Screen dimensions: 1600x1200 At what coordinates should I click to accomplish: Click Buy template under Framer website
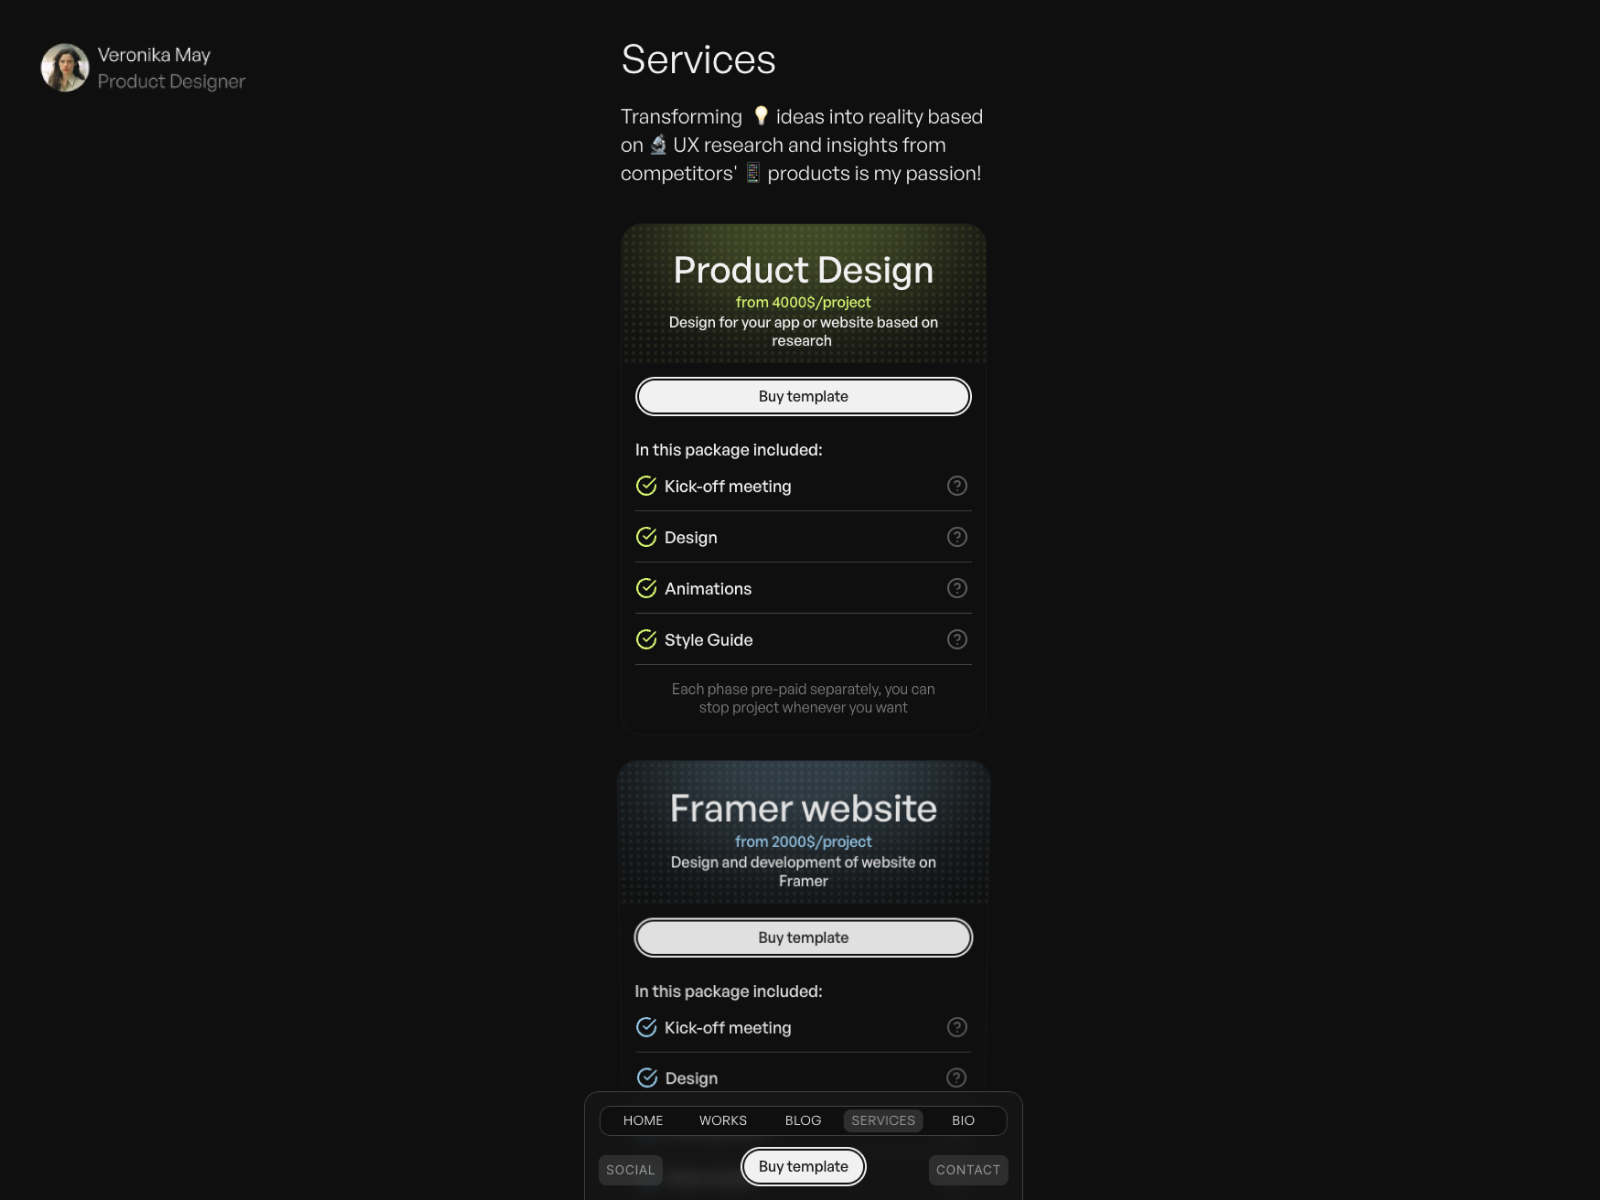tap(803, 937)
